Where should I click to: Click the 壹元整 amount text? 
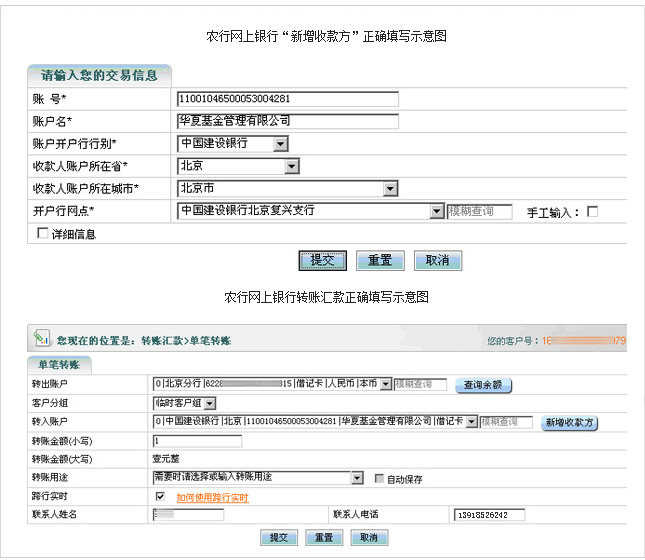[166, 459]
